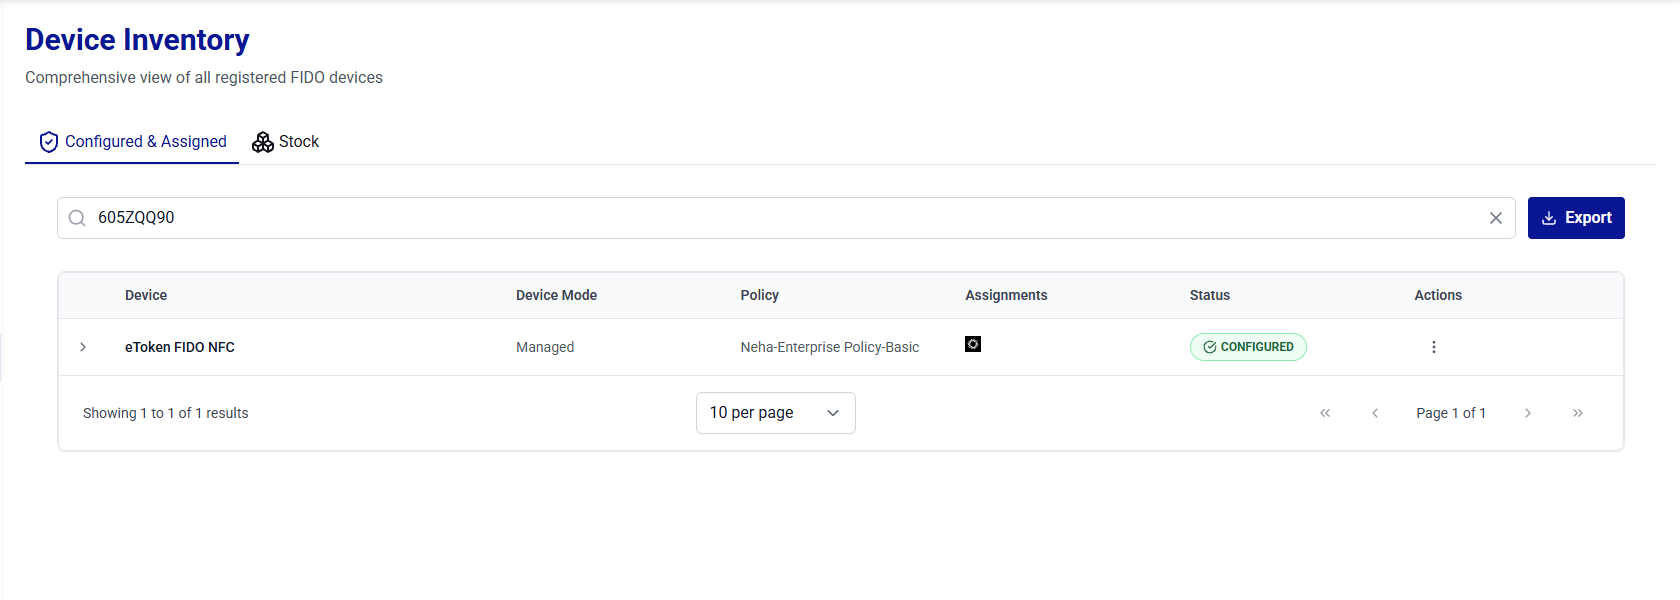1680x600 pixels.
Task: Expand the eToken FIDO NFC row
Action: [83, 347]
